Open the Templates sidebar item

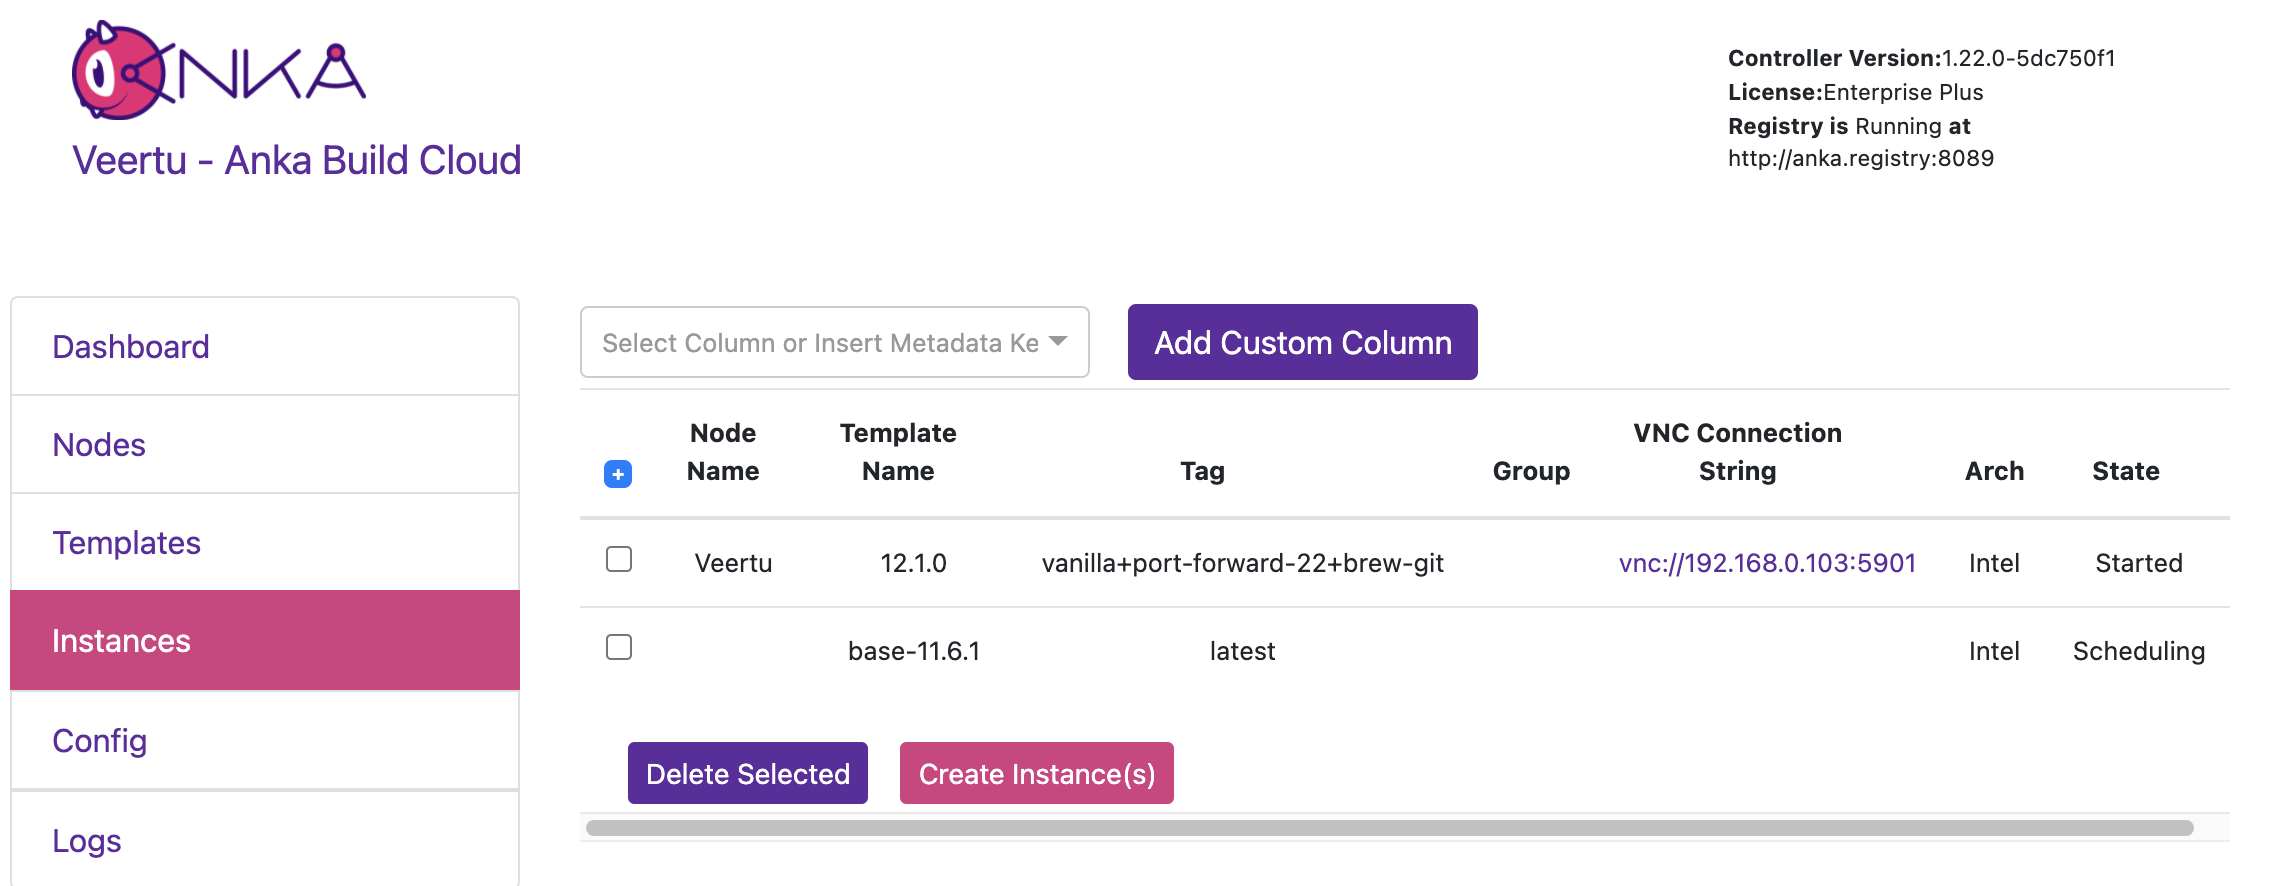point(126,543)
